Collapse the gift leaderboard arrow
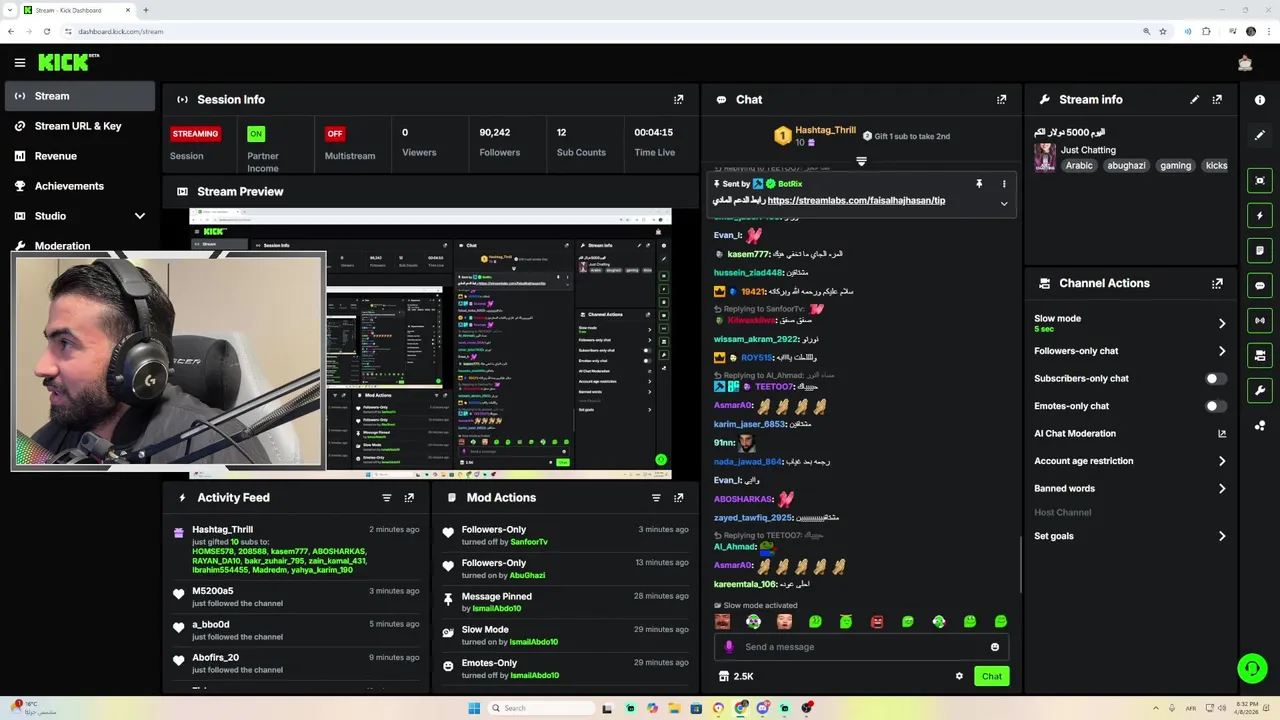This screenshot has height=720, width=1280. [x=861, y=161]
